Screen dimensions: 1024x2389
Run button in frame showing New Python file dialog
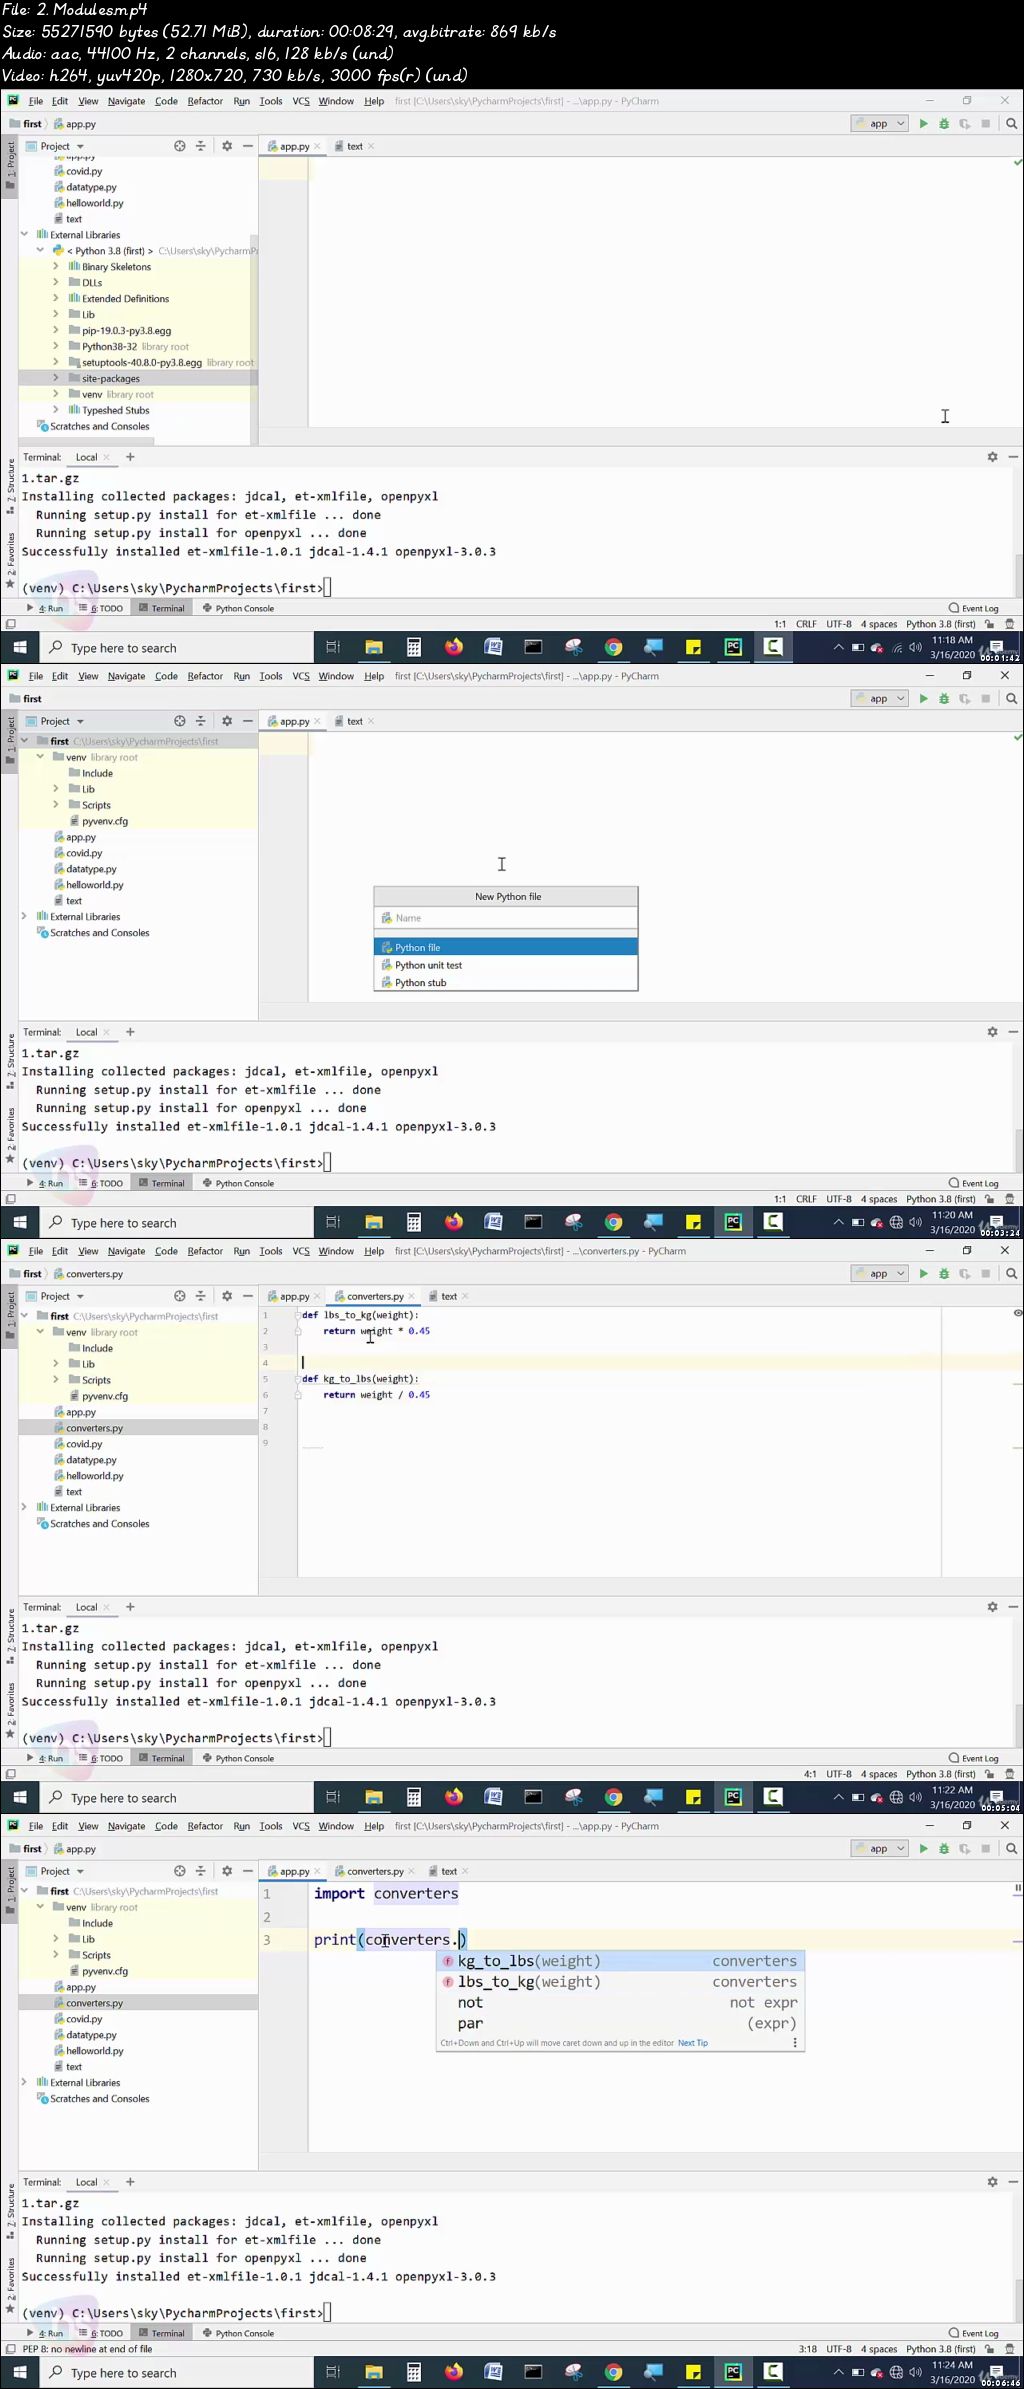point(923,699)
